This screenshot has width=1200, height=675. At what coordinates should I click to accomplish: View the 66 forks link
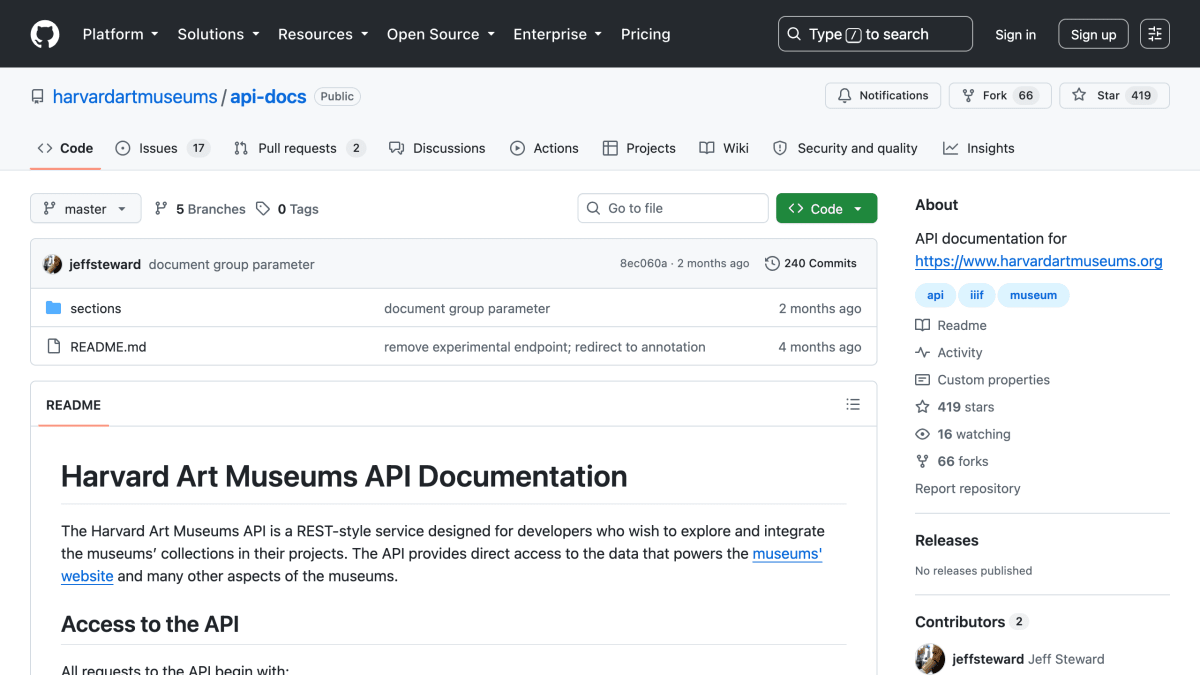tap(952, 461)
